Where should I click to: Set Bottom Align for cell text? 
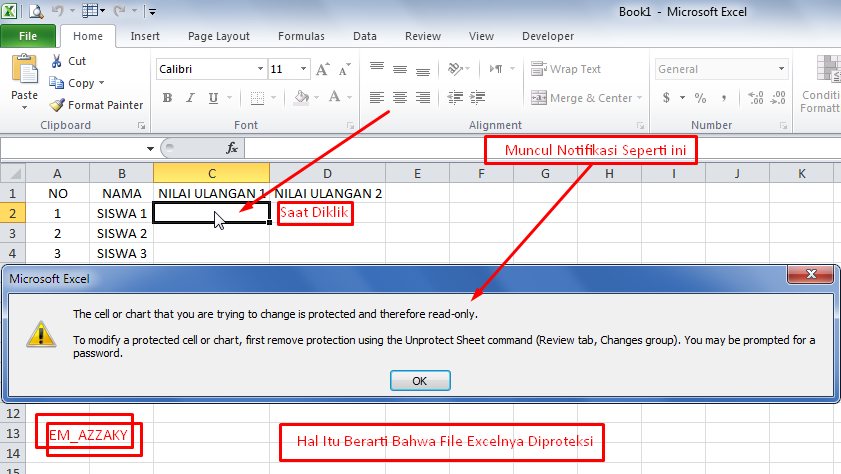click(x=423, y=70)
